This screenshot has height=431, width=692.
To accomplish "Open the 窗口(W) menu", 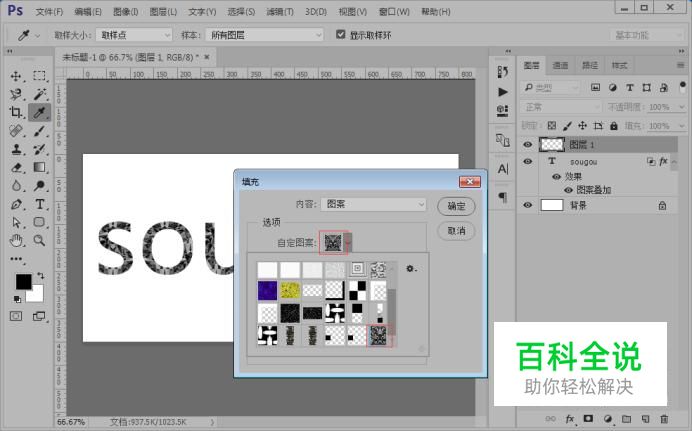I will point(394,12).
